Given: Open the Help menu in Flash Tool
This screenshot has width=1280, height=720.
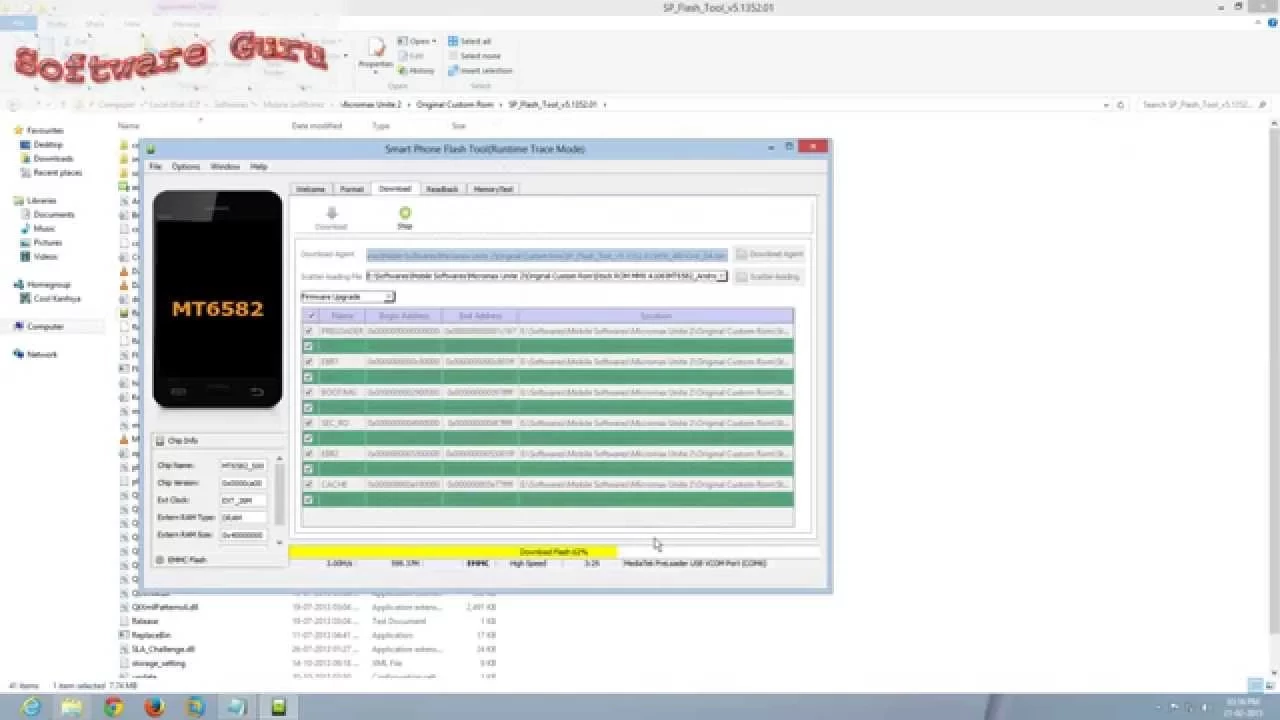Looking at the screenshot, I should point(259,167).
